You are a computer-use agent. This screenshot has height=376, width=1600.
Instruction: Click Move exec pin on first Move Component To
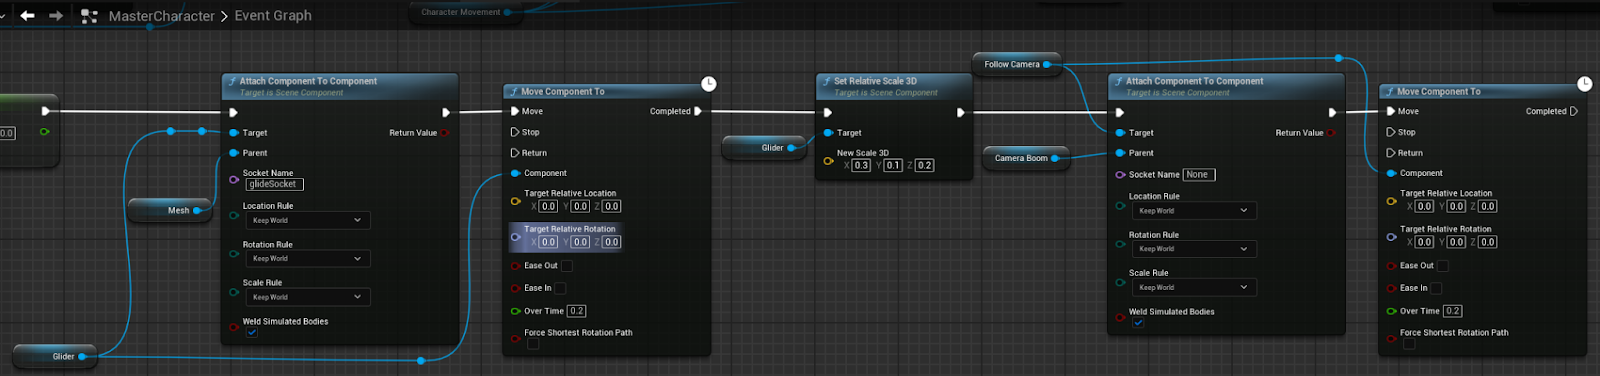point(515,111)
